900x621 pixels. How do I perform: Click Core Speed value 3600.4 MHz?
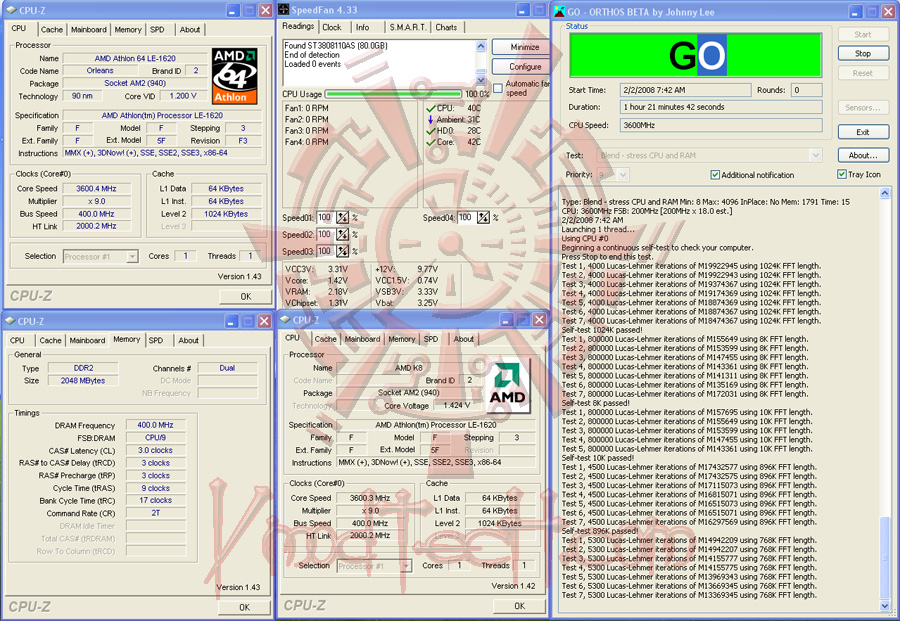point(96,188)
